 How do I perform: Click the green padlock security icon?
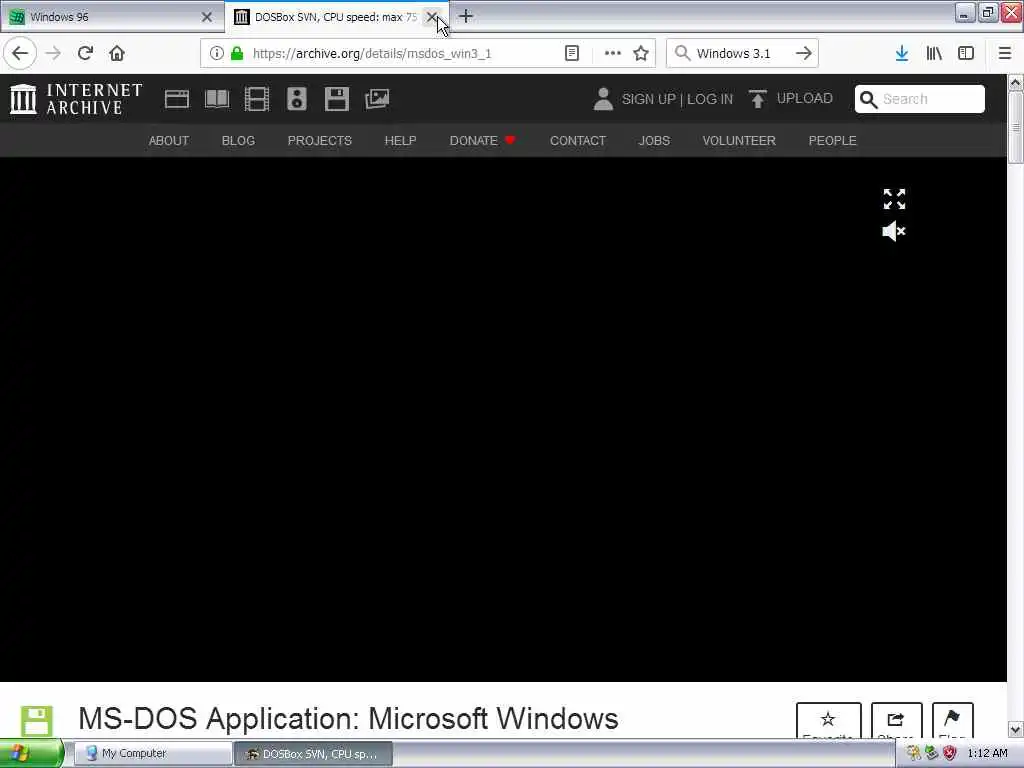click(x=237, y=54)
